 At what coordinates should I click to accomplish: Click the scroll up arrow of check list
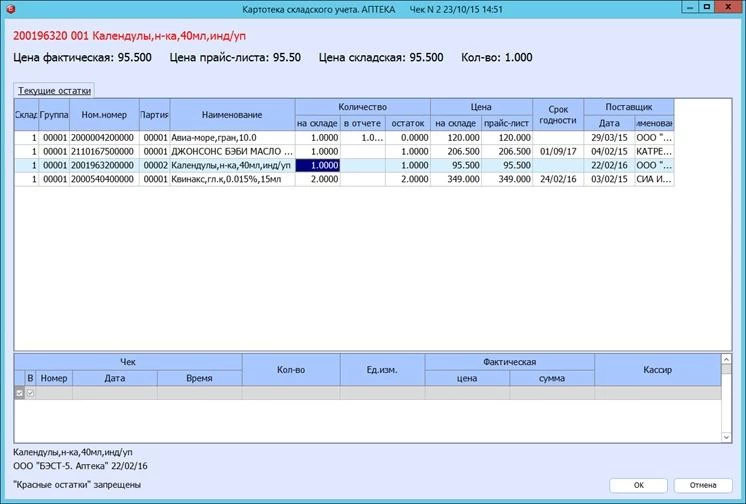tap(726, 359)
